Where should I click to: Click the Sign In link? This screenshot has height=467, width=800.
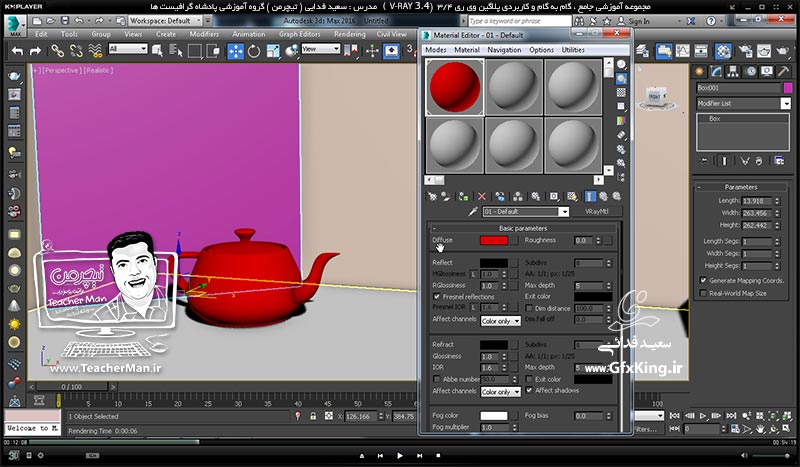[x=639, y=21]
